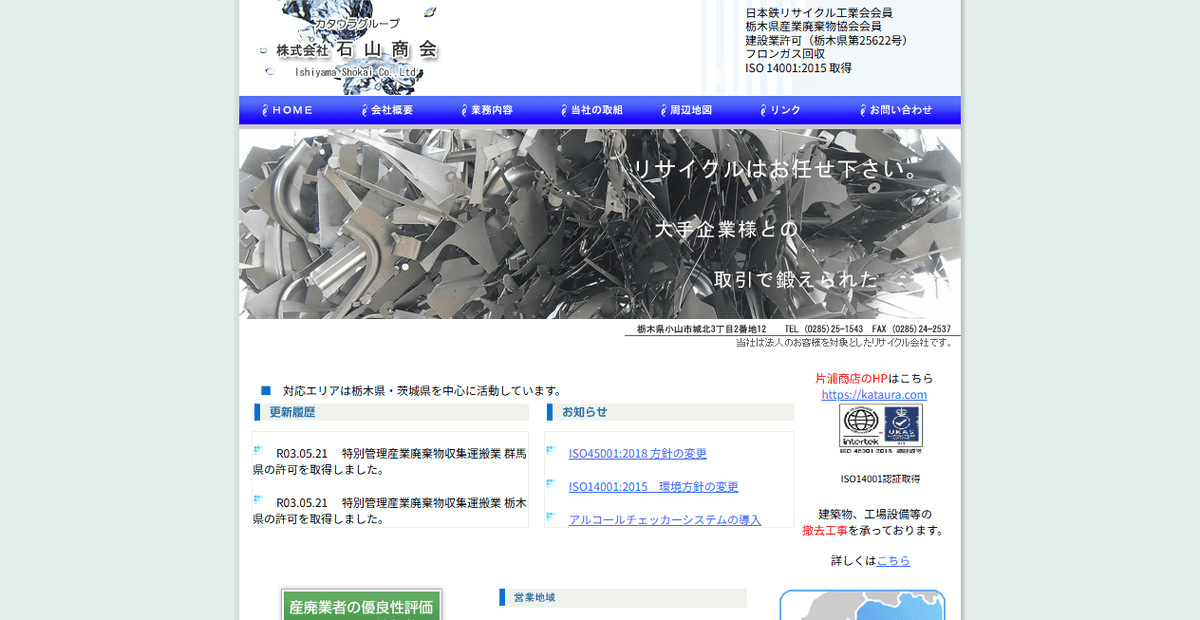This screenshot has width=1200, height=620.
Task: Click the ISO45001:2018 方針の変更 news link
Action: 637,453
